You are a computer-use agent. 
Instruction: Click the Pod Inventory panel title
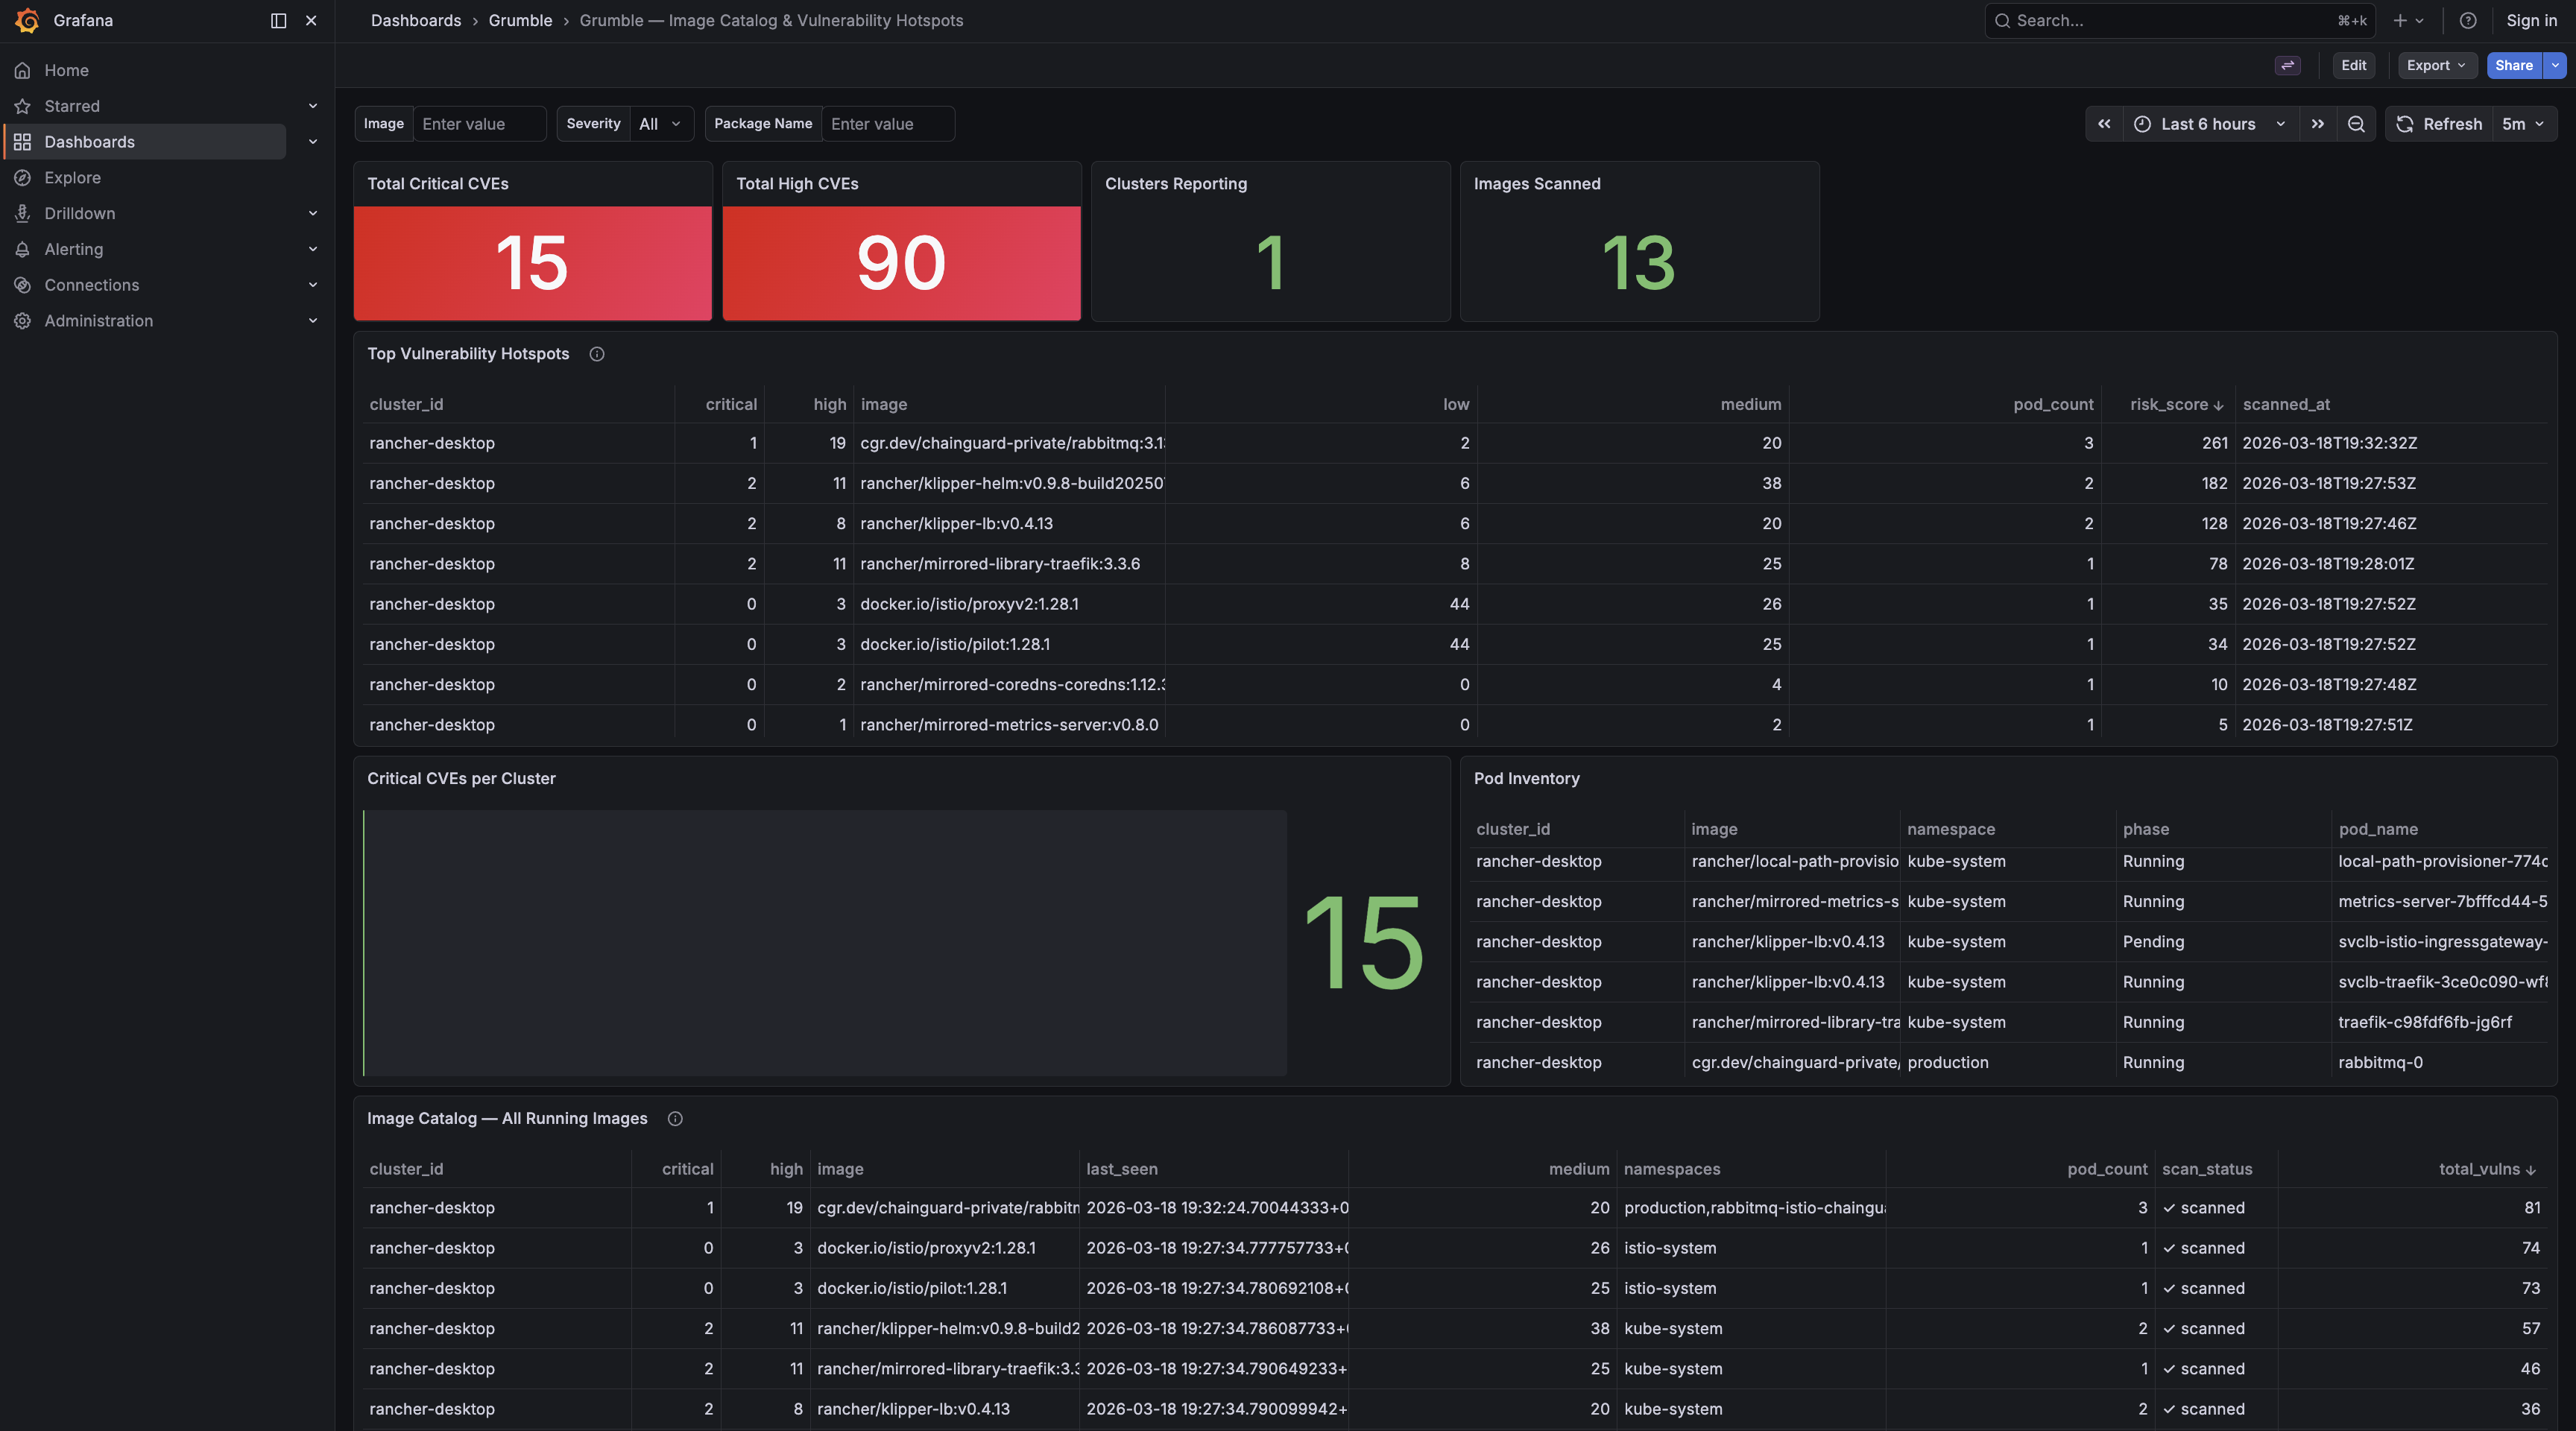tap(1526, 779)
